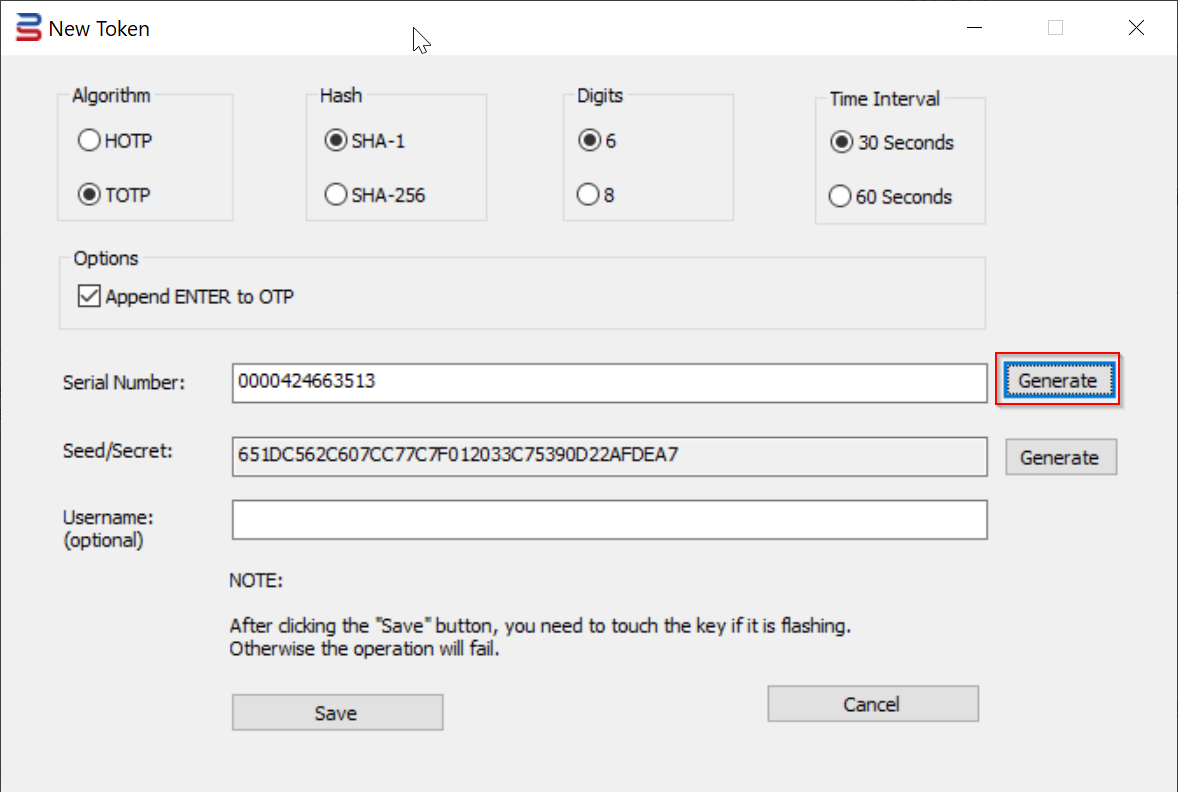Click inside the Serial Number field
Screen dimensions: 1178x792
pyautogui.click(x=609, y=382)
